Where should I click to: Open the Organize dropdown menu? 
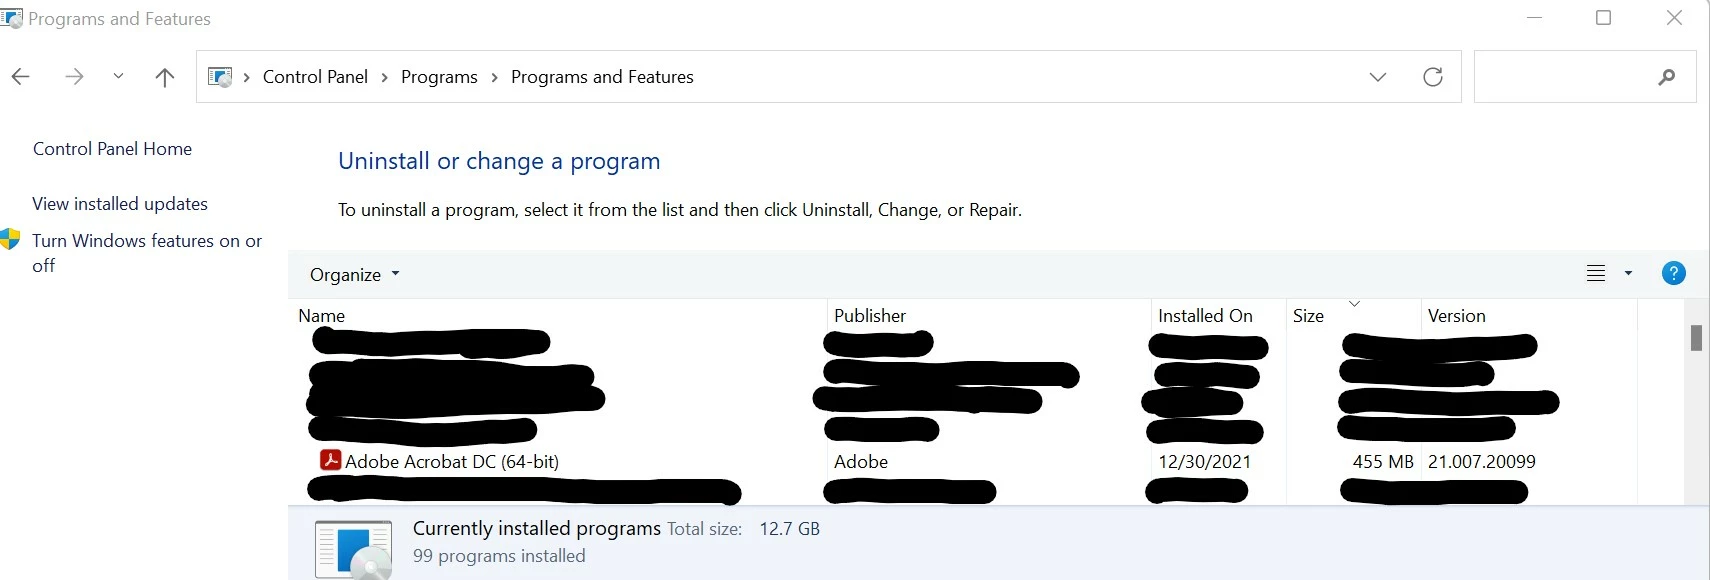click(354, 274)
